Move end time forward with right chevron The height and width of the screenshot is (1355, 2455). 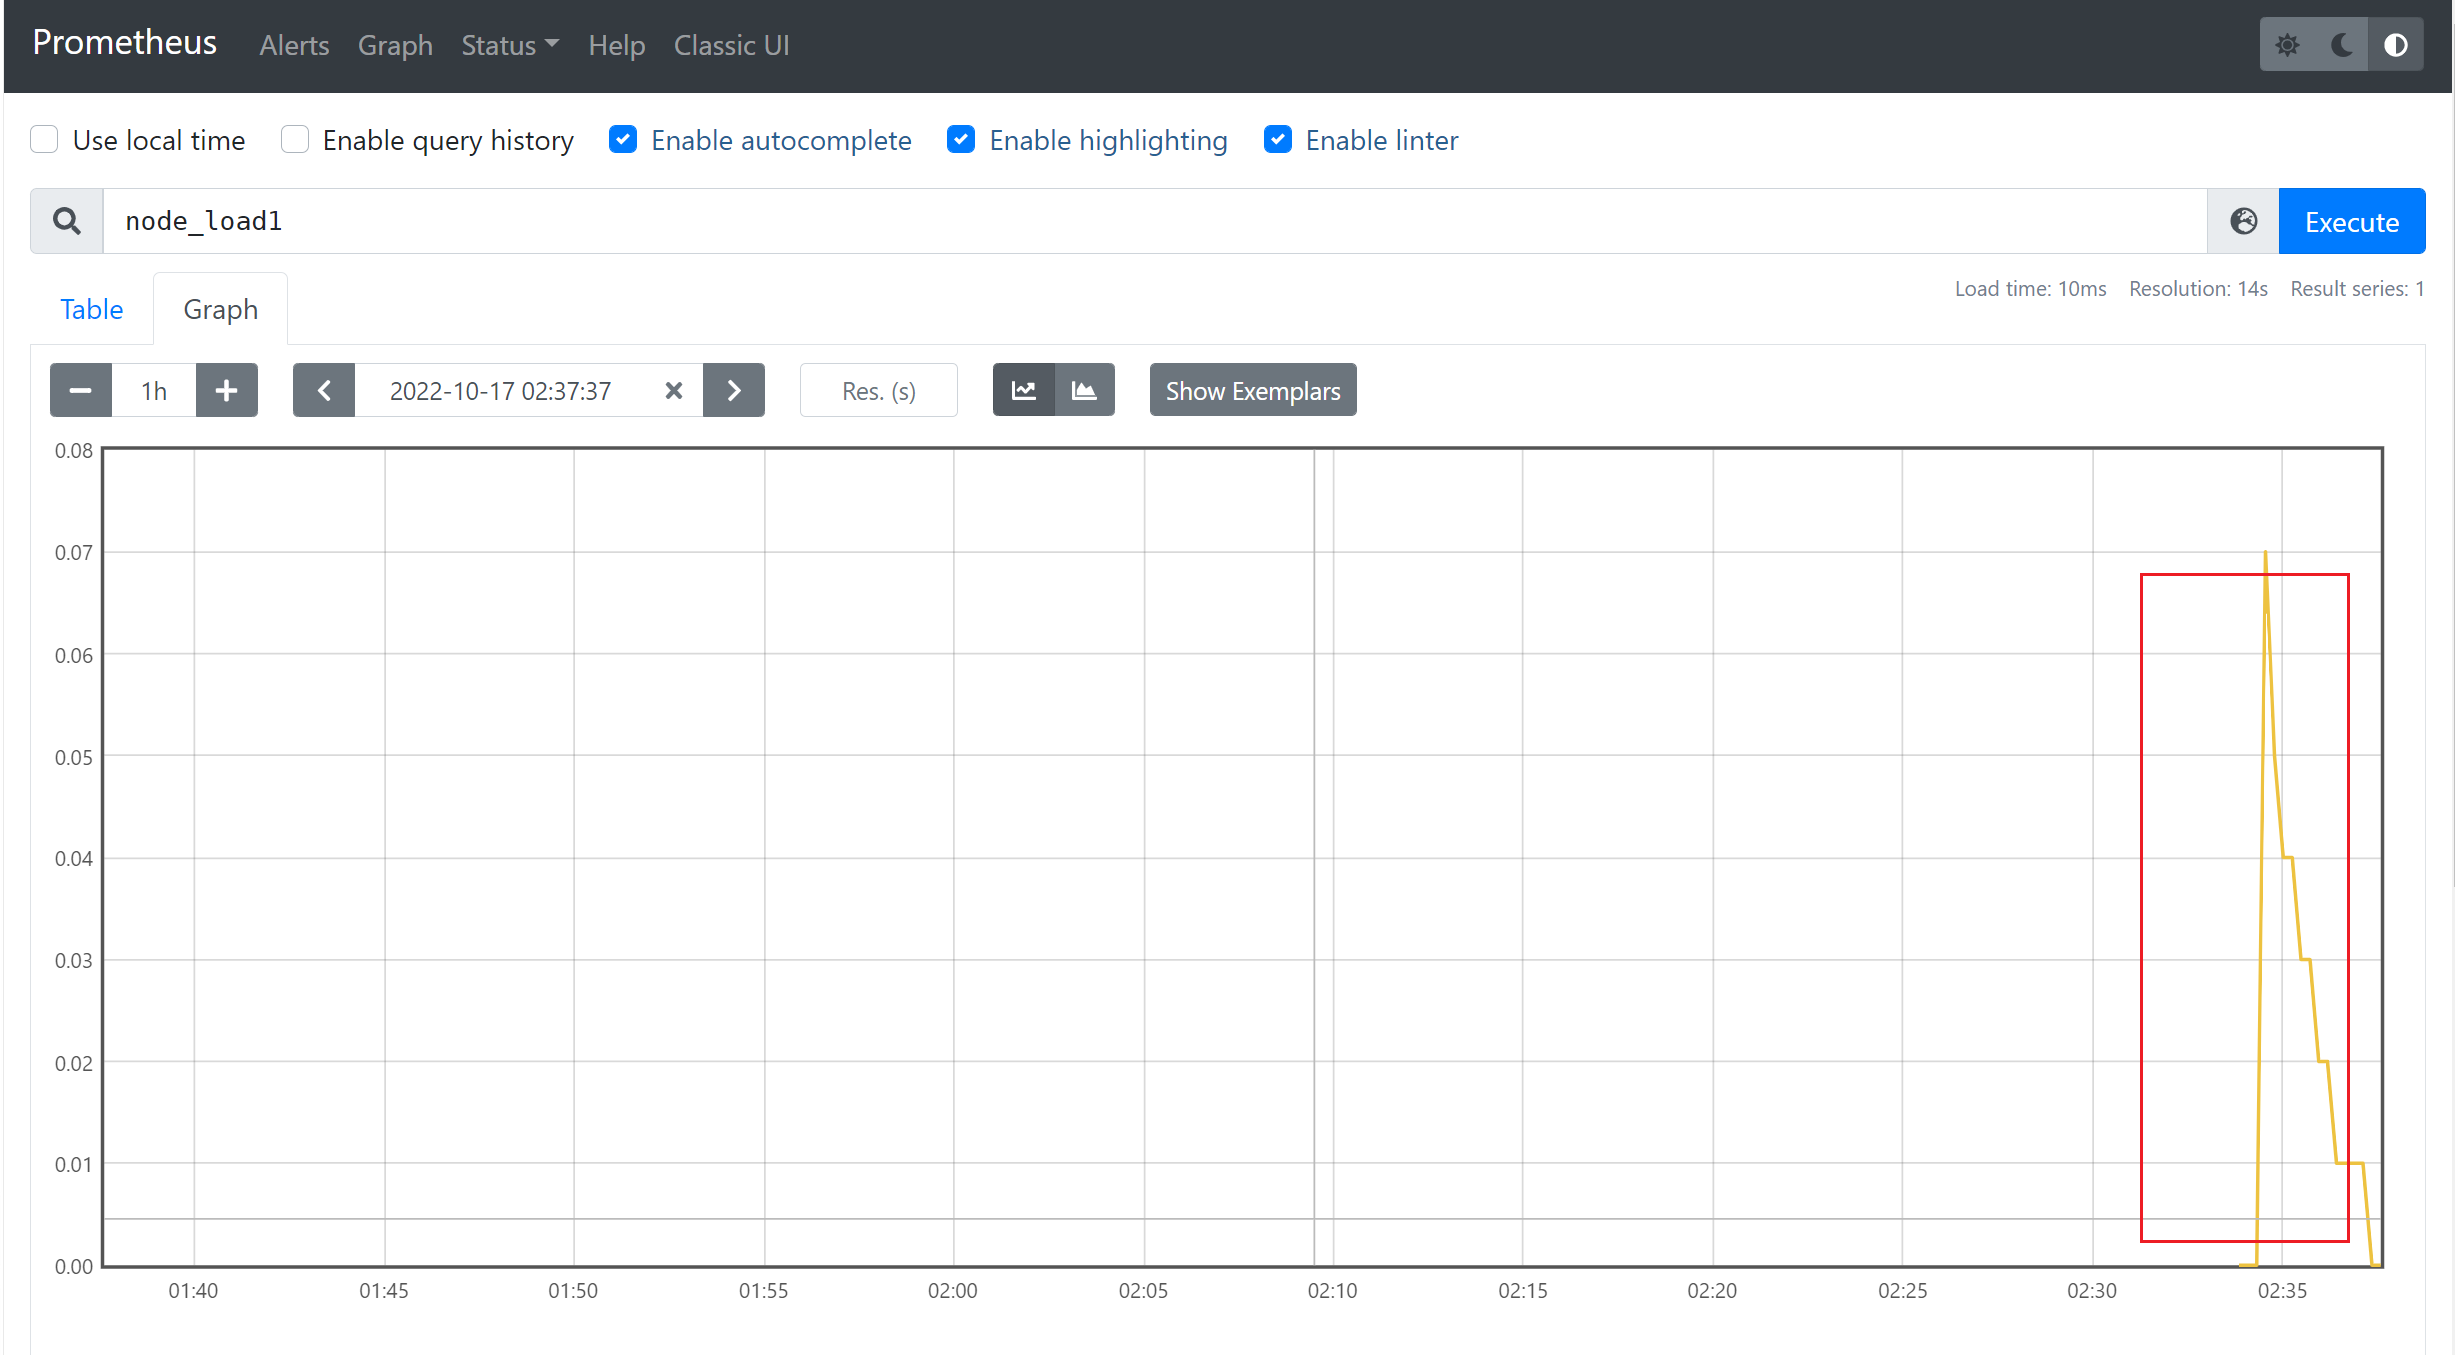[734, 390]
